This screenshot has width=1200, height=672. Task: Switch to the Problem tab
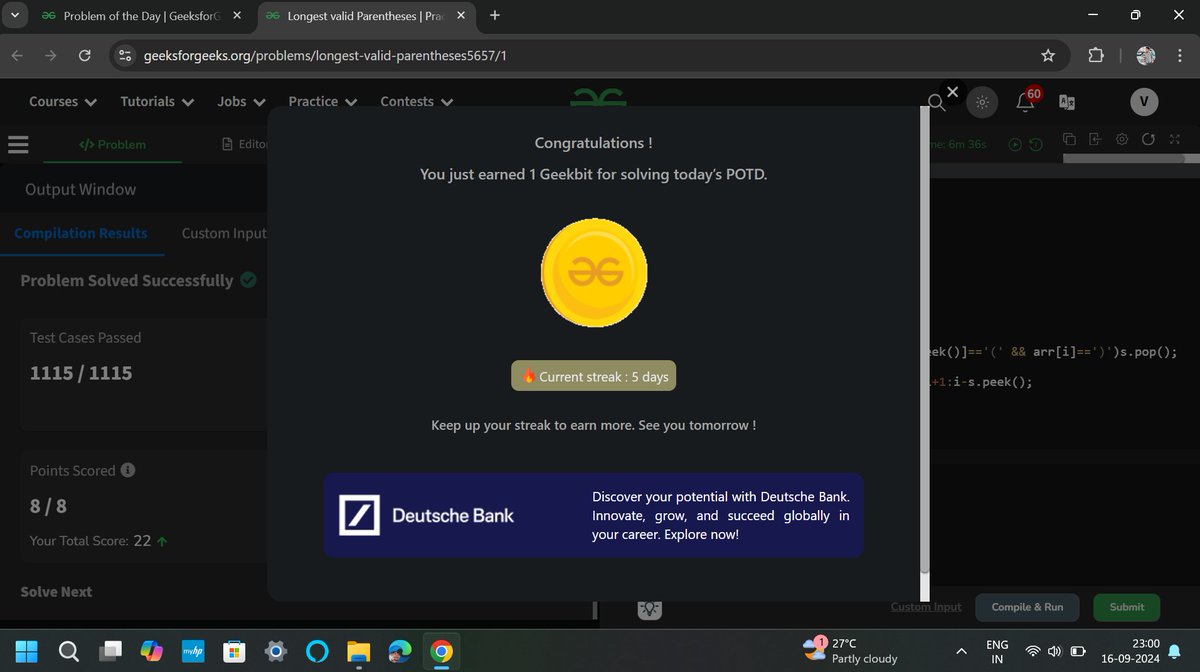click(112, 144)
